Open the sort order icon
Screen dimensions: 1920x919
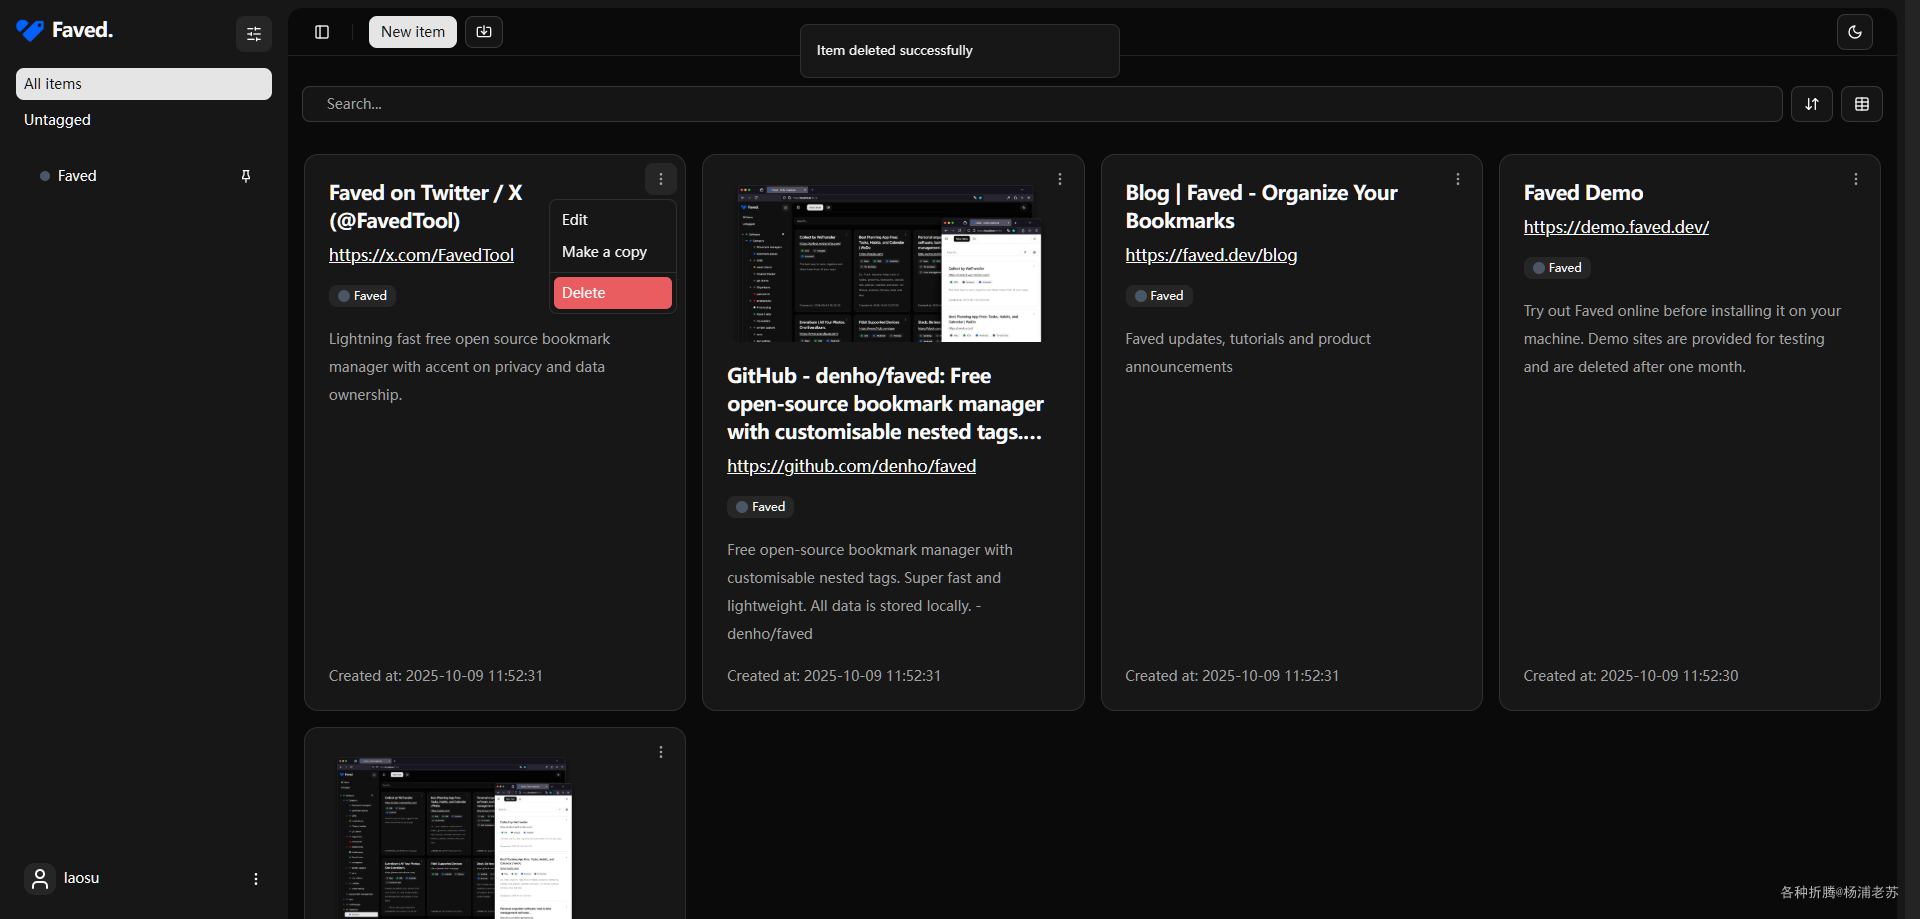[1812, 104]
